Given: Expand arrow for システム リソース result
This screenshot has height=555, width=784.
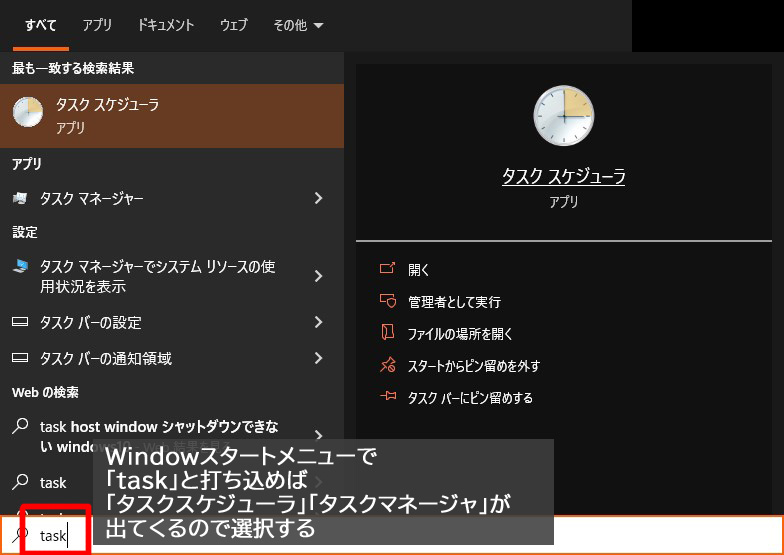Looking at the screenshot, I should pos(318,276).
